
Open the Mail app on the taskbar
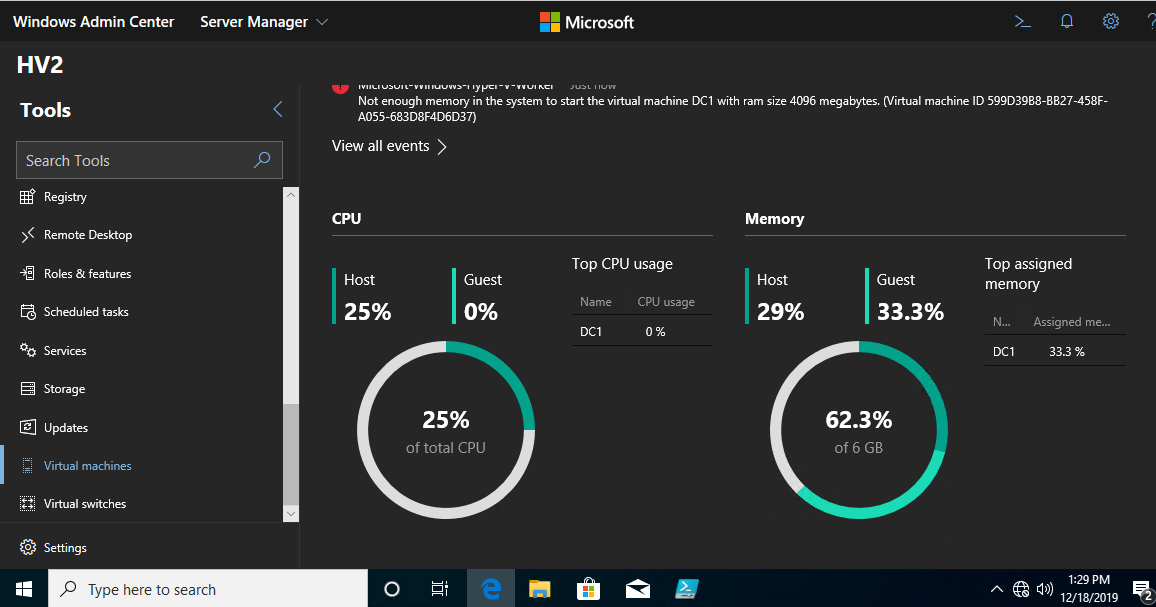click(638, 589)
